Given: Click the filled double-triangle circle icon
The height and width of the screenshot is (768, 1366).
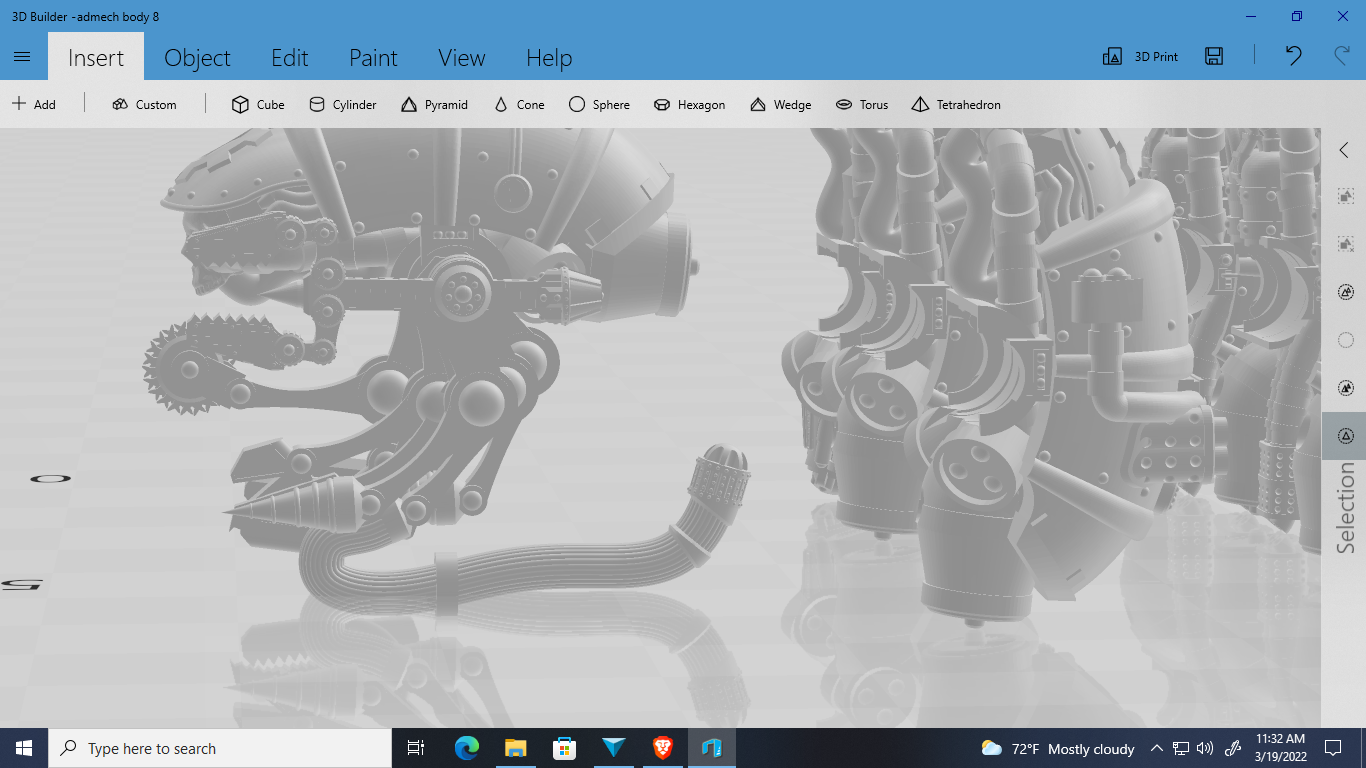Looking at the screenshot, I should [x=1345, y=388].
